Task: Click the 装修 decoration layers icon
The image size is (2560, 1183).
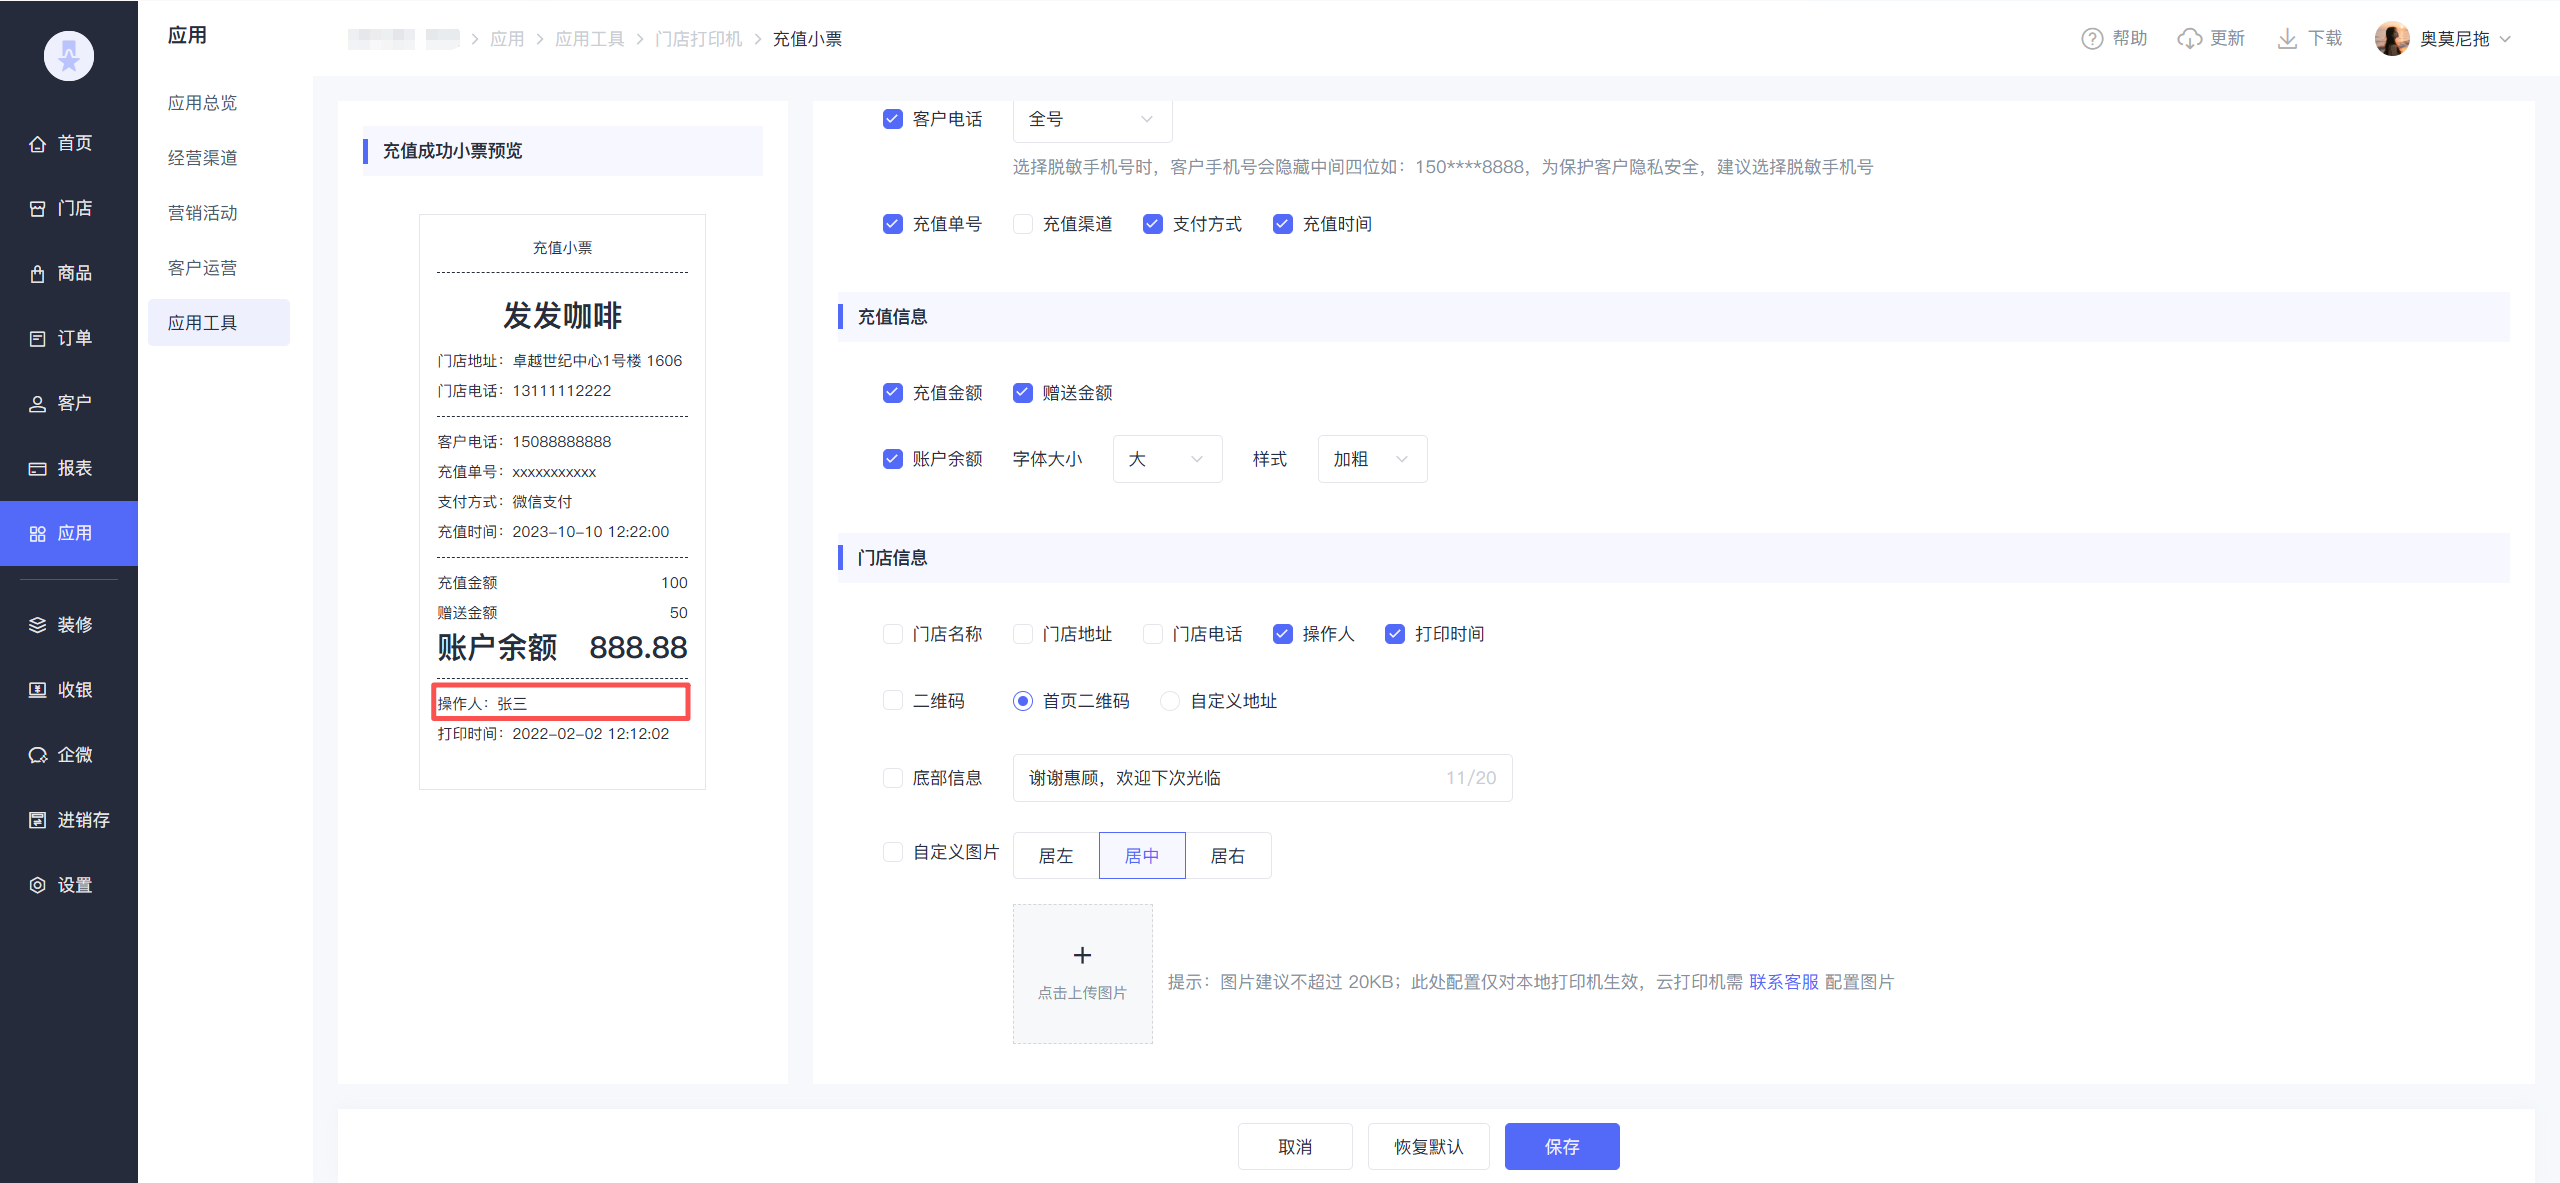Action: click(38, 625)
